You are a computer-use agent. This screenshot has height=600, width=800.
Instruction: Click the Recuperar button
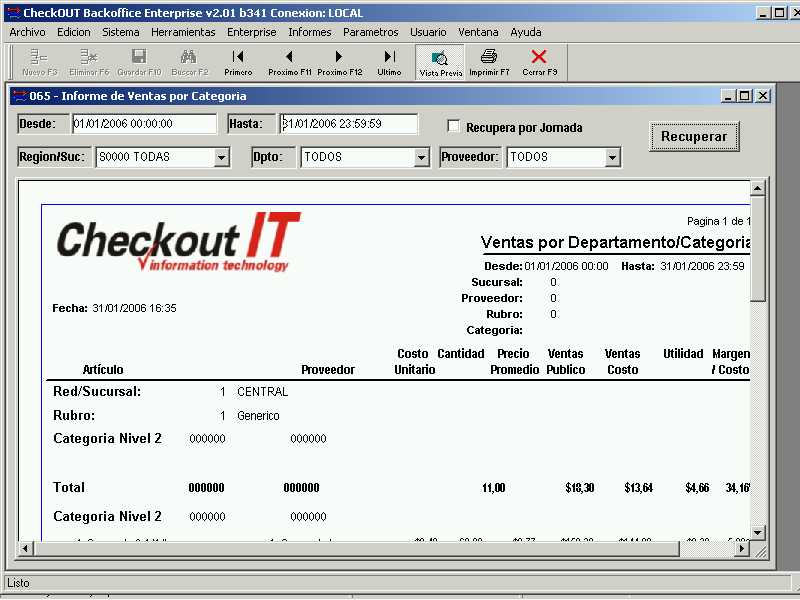(x=694, y=136)
